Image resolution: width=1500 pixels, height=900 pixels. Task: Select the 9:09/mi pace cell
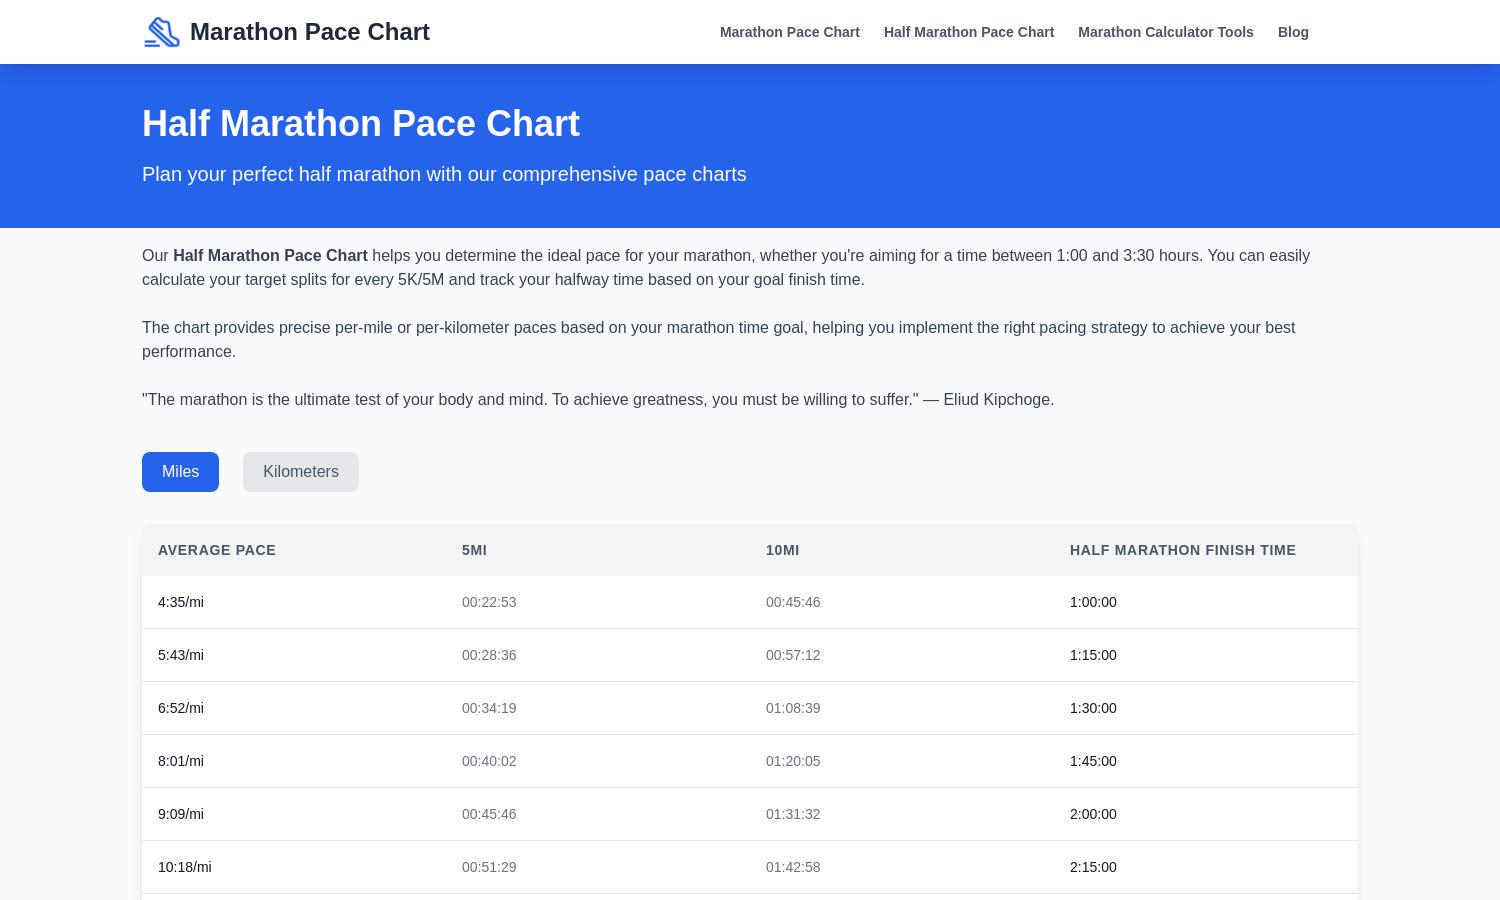point(181,814)
